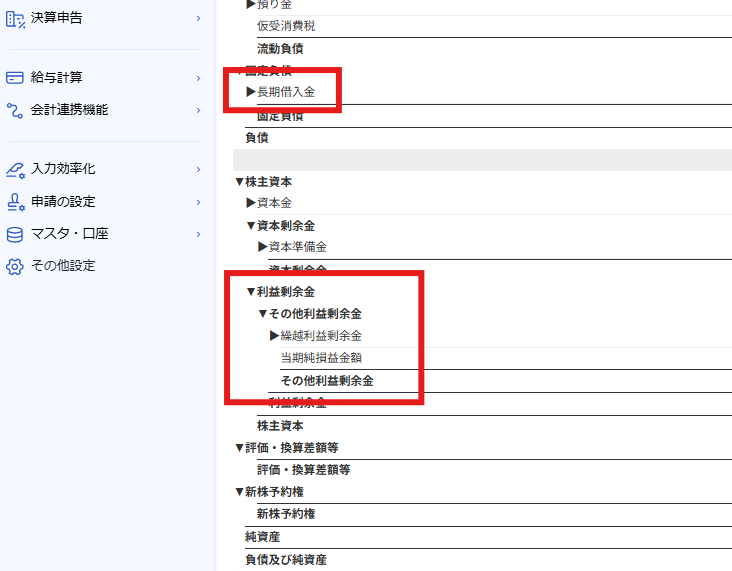Click the 申請の設定 stamp icon
This screenshot has height=571, width=732.
click(15, 201)
